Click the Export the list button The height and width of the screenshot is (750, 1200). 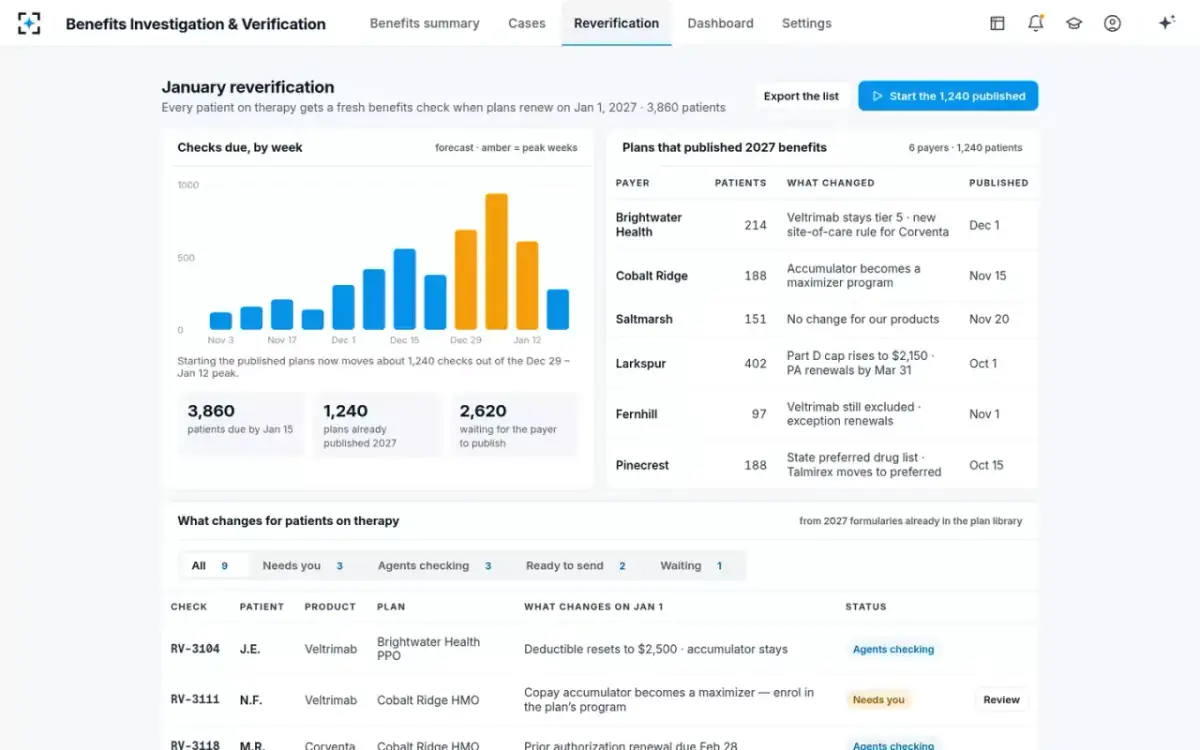[x=801, y=96]
